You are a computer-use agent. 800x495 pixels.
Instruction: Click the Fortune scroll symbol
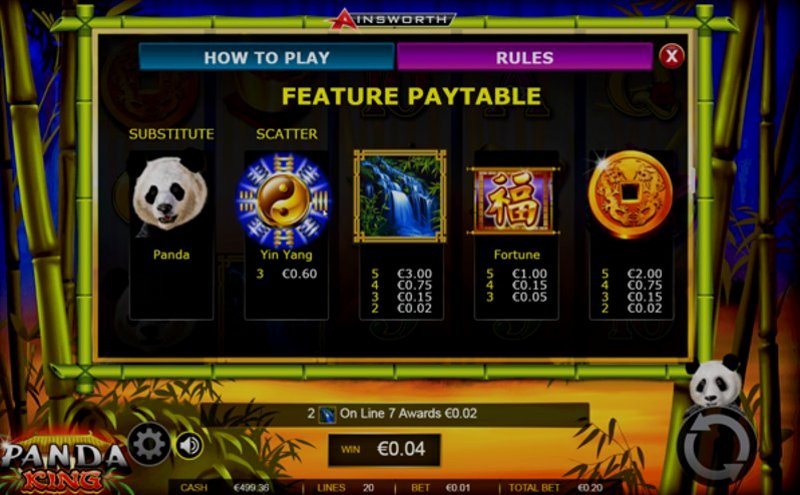coord(514,201)
